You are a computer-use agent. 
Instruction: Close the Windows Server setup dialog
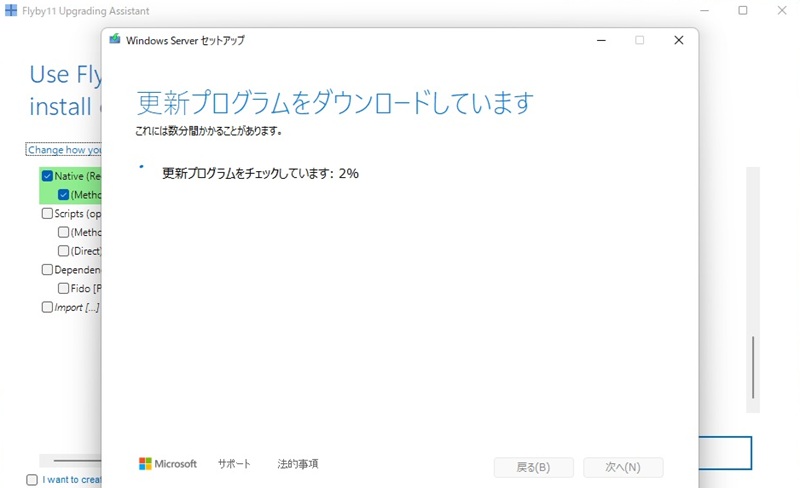point(678,40)
